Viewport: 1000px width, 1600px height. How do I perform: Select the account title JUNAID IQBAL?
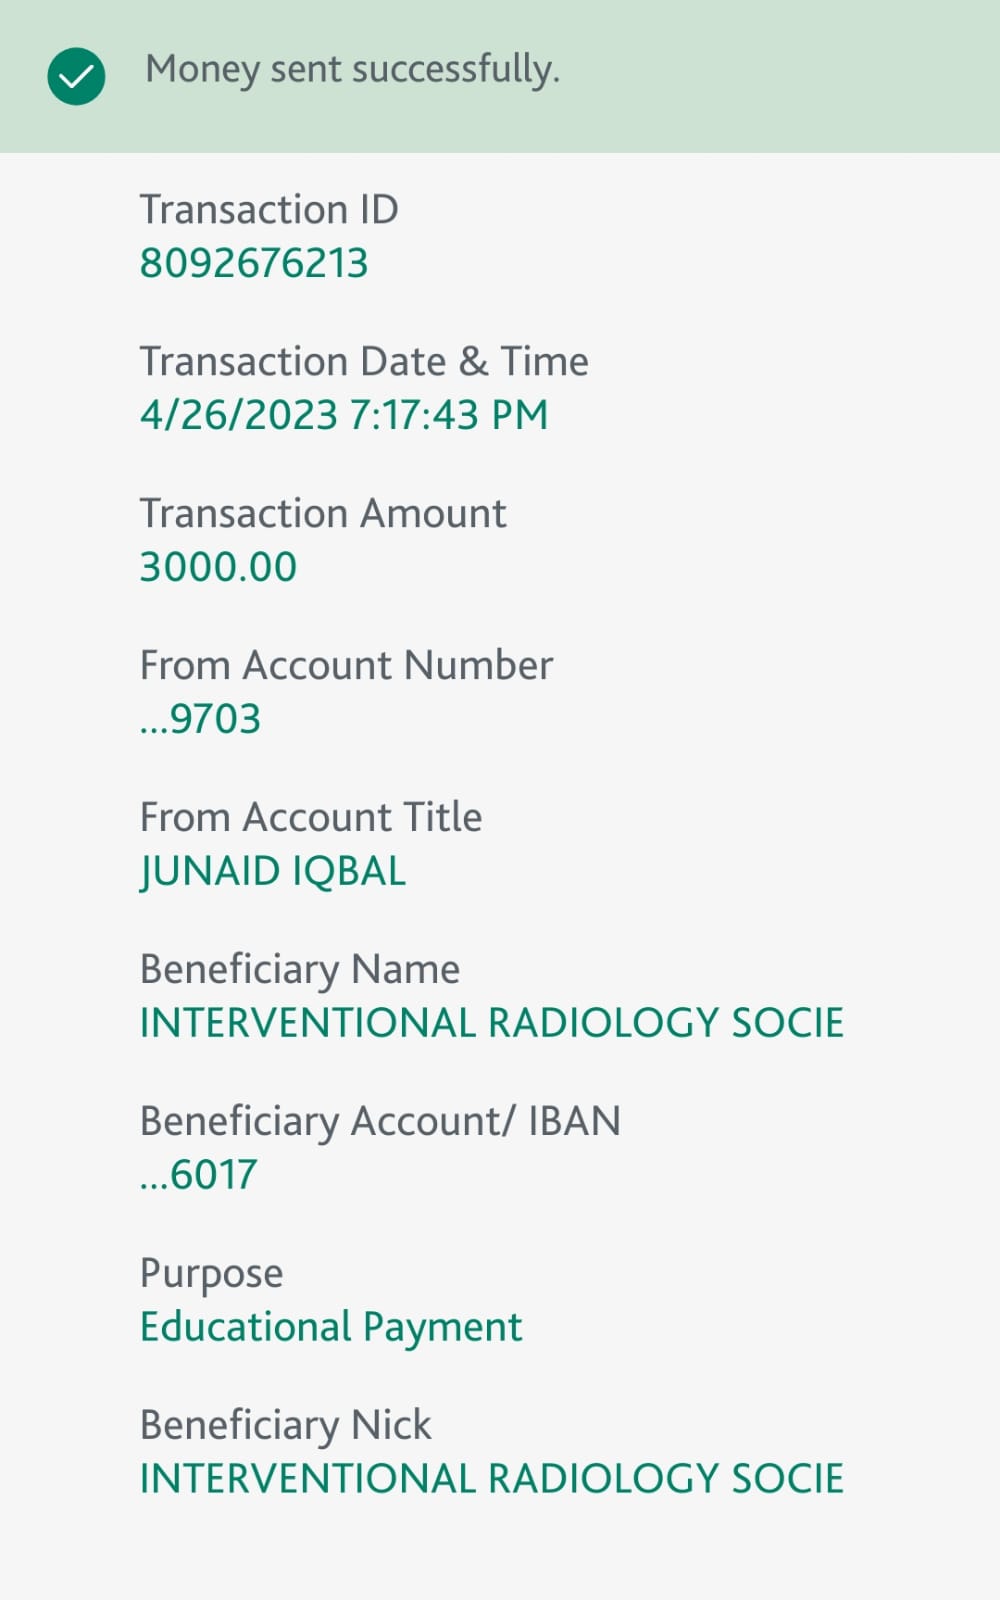point(273,871)
